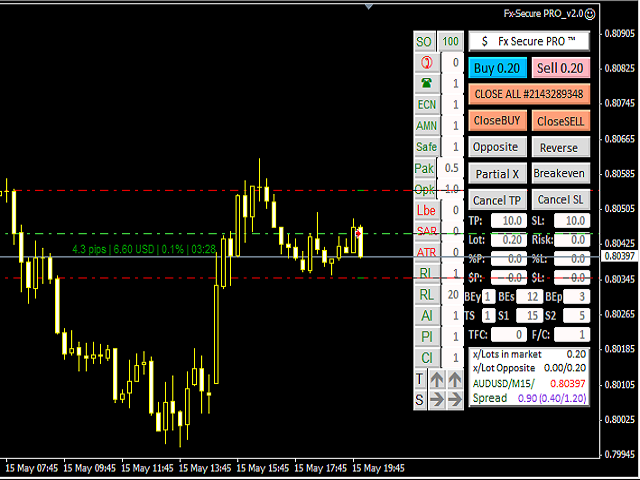Click the left up arrow beside T
This screenshot has width=640, height=480.
(437, 380)
